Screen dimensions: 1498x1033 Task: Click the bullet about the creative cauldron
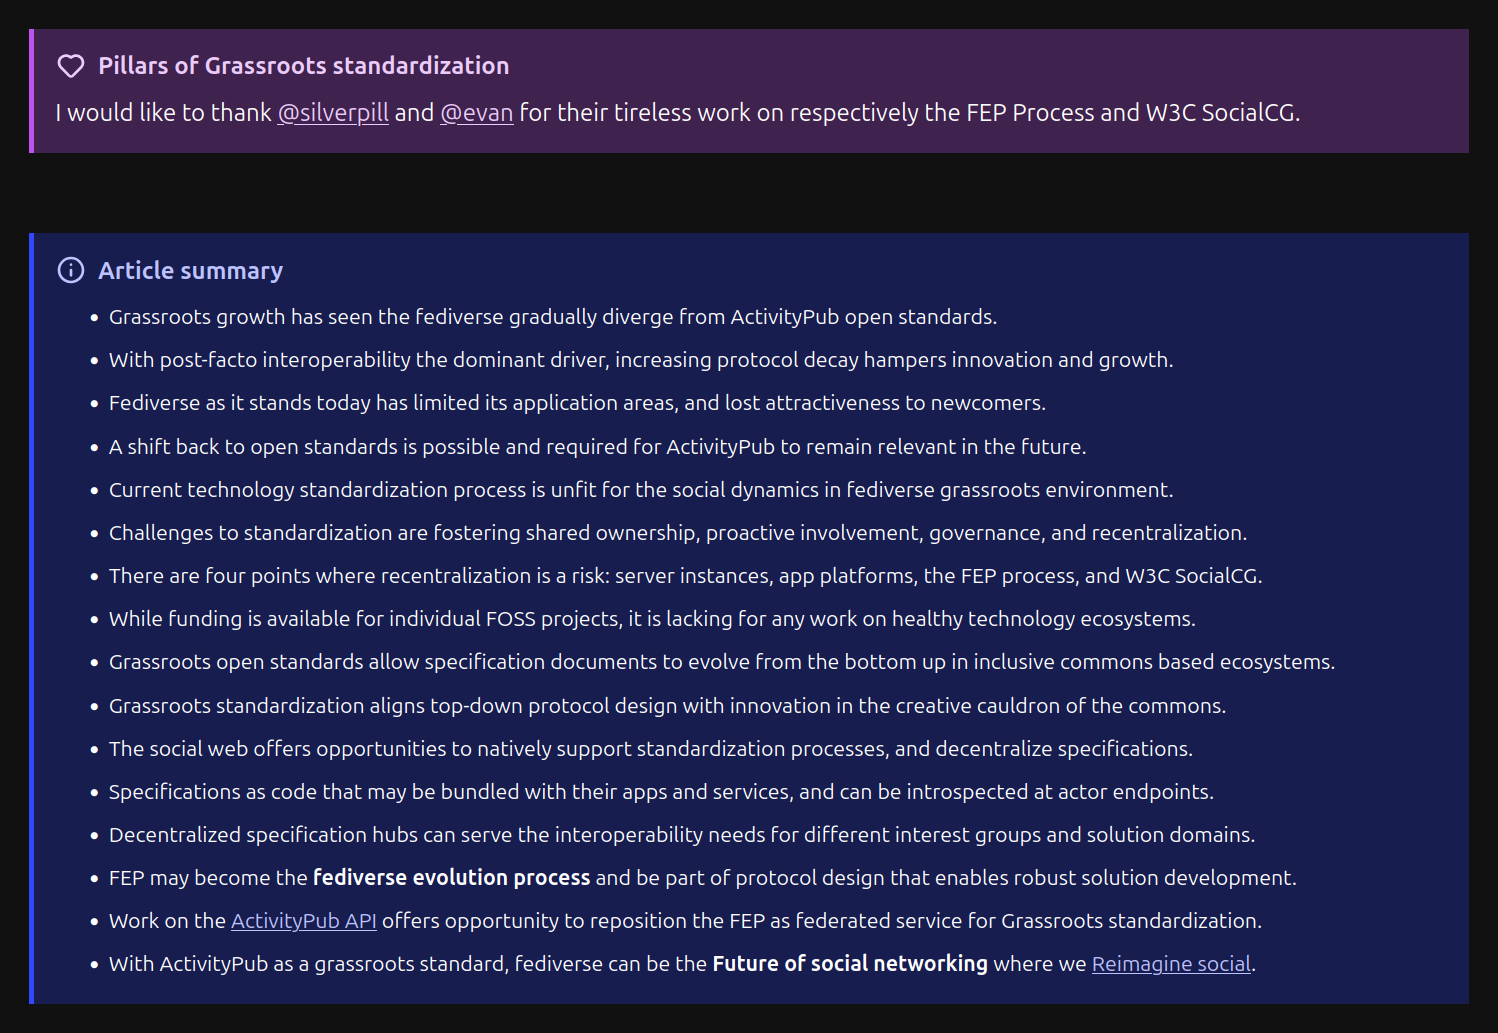pyautogui.click(x=667, y=706)
